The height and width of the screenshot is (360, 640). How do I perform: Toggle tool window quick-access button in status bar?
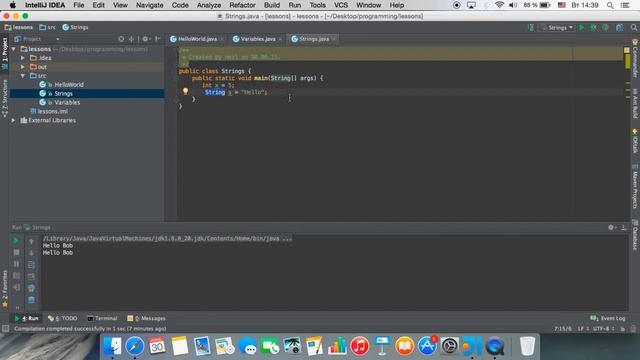[x=5, y=329]
